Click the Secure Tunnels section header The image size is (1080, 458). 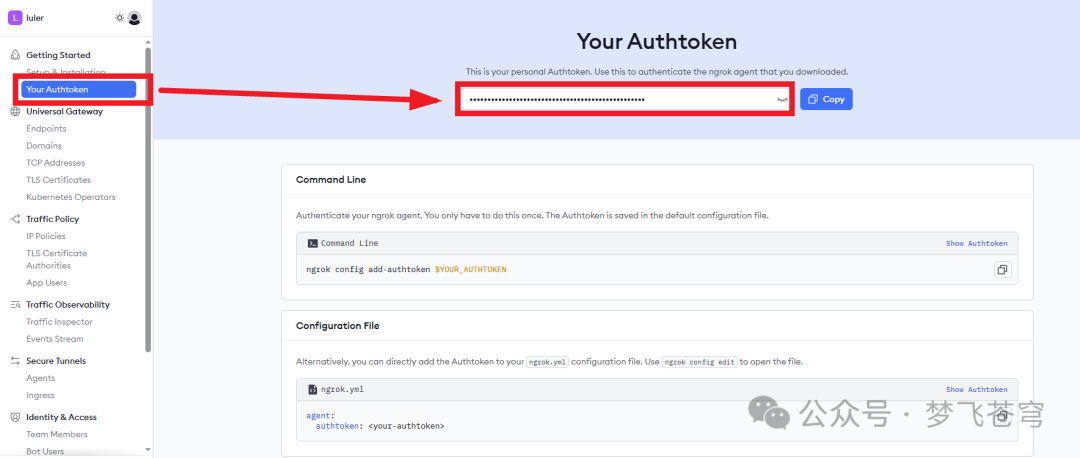56,361
